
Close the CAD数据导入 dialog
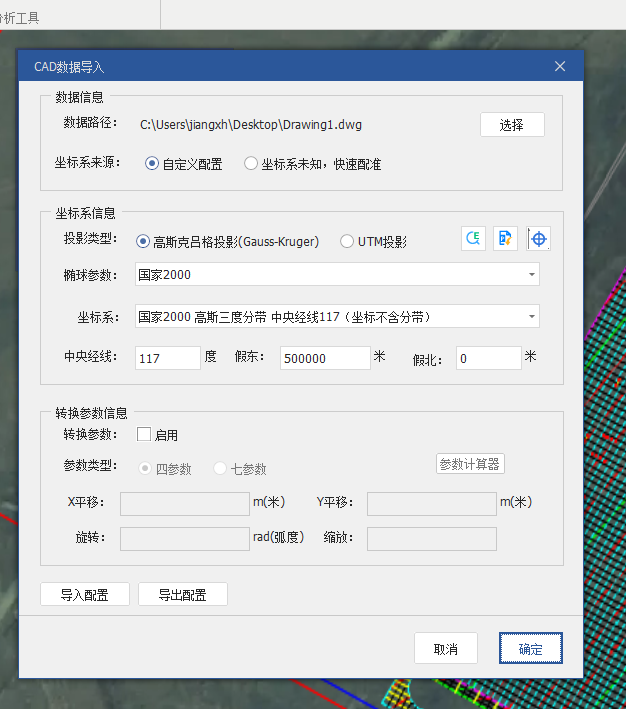[560, 67]
